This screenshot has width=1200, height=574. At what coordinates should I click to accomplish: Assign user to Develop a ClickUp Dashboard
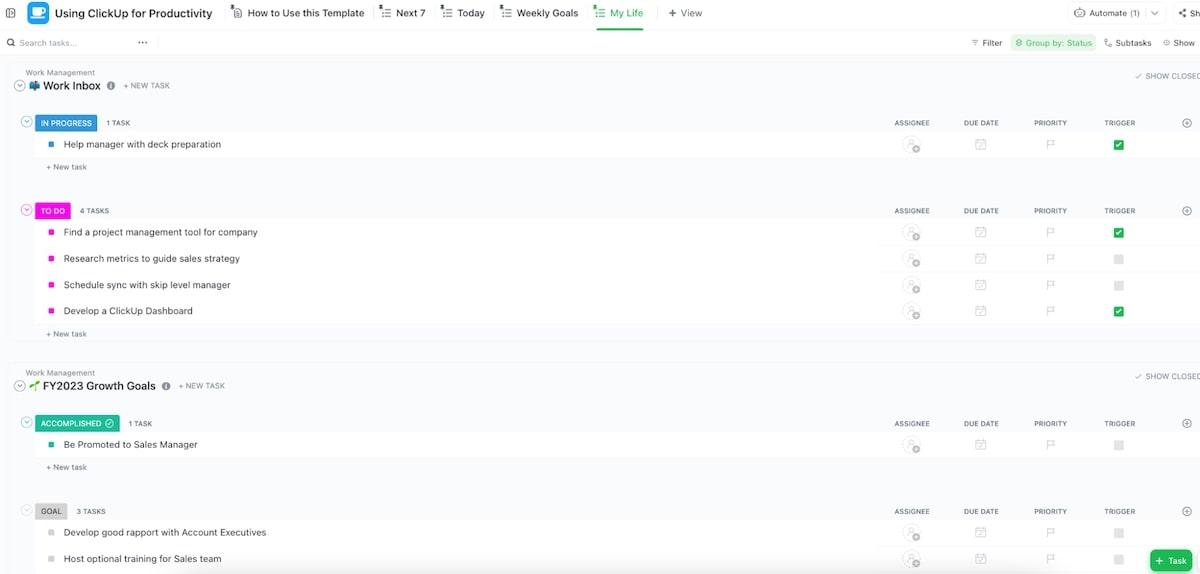(x=911, y=311)
